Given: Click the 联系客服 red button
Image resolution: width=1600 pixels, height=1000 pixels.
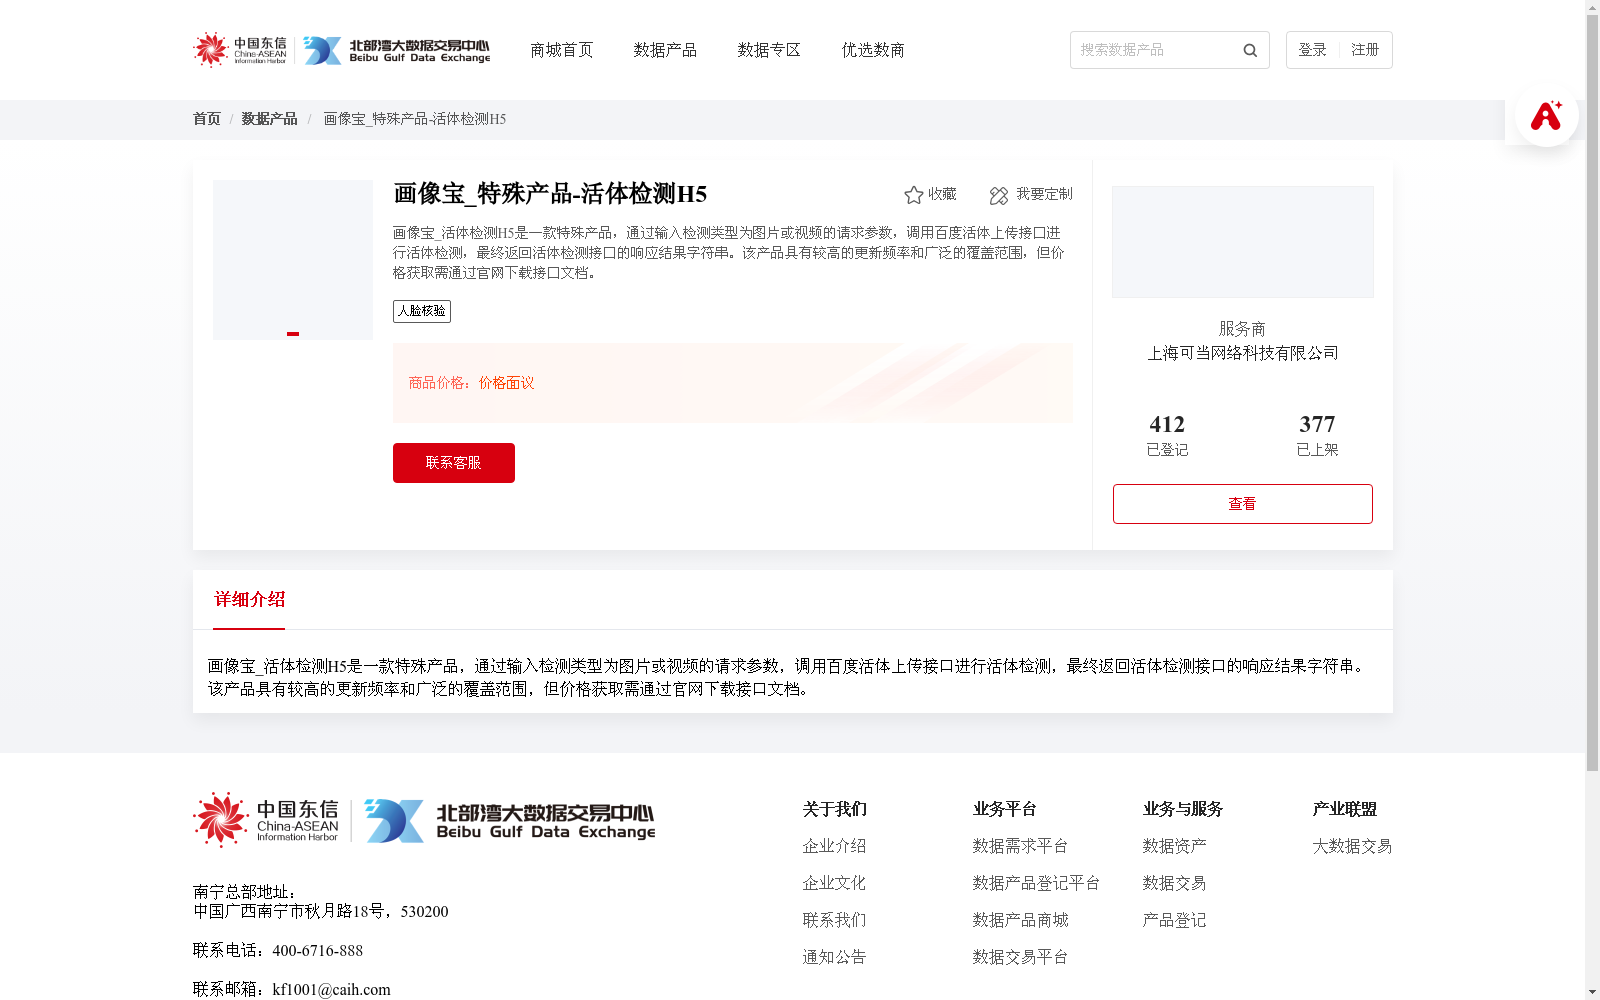Looking at the screenshot, I should (454, 463).
